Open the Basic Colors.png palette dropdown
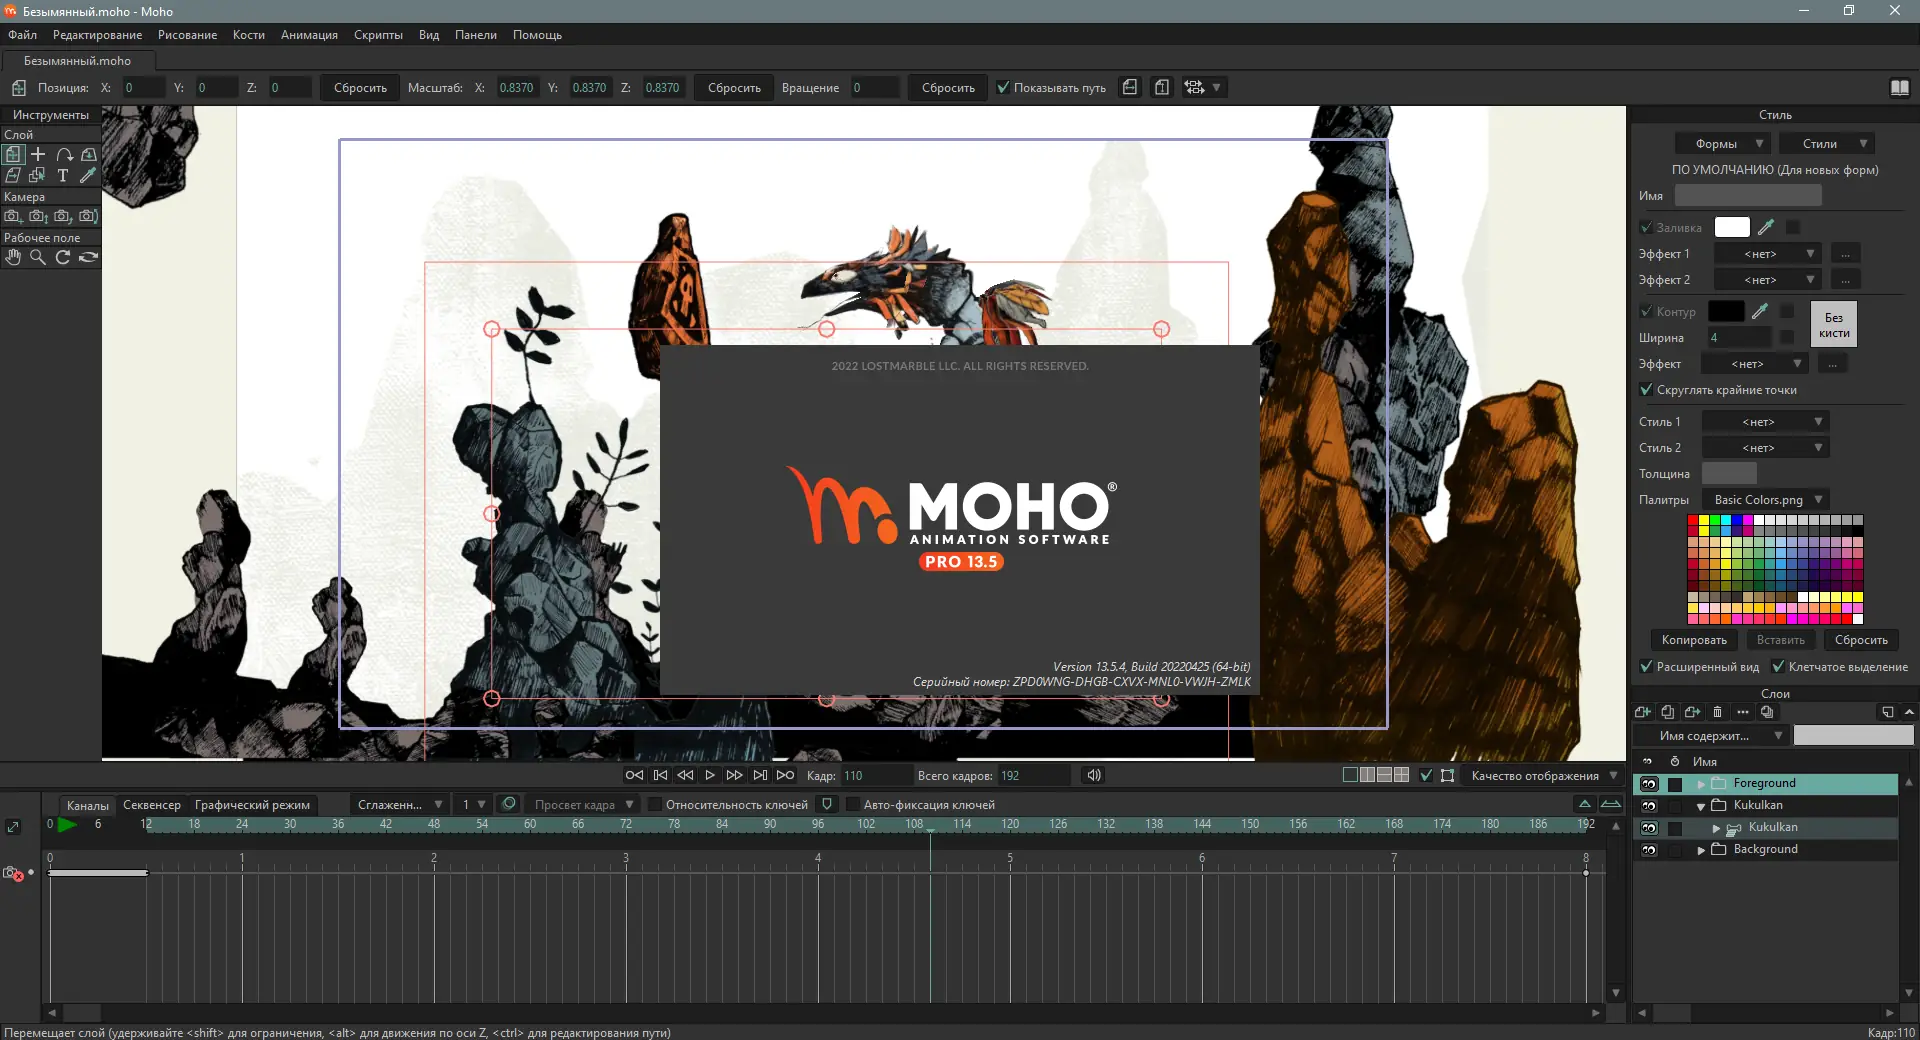The height and width of the screenshot is (1040, 1920). [1766, 500]
